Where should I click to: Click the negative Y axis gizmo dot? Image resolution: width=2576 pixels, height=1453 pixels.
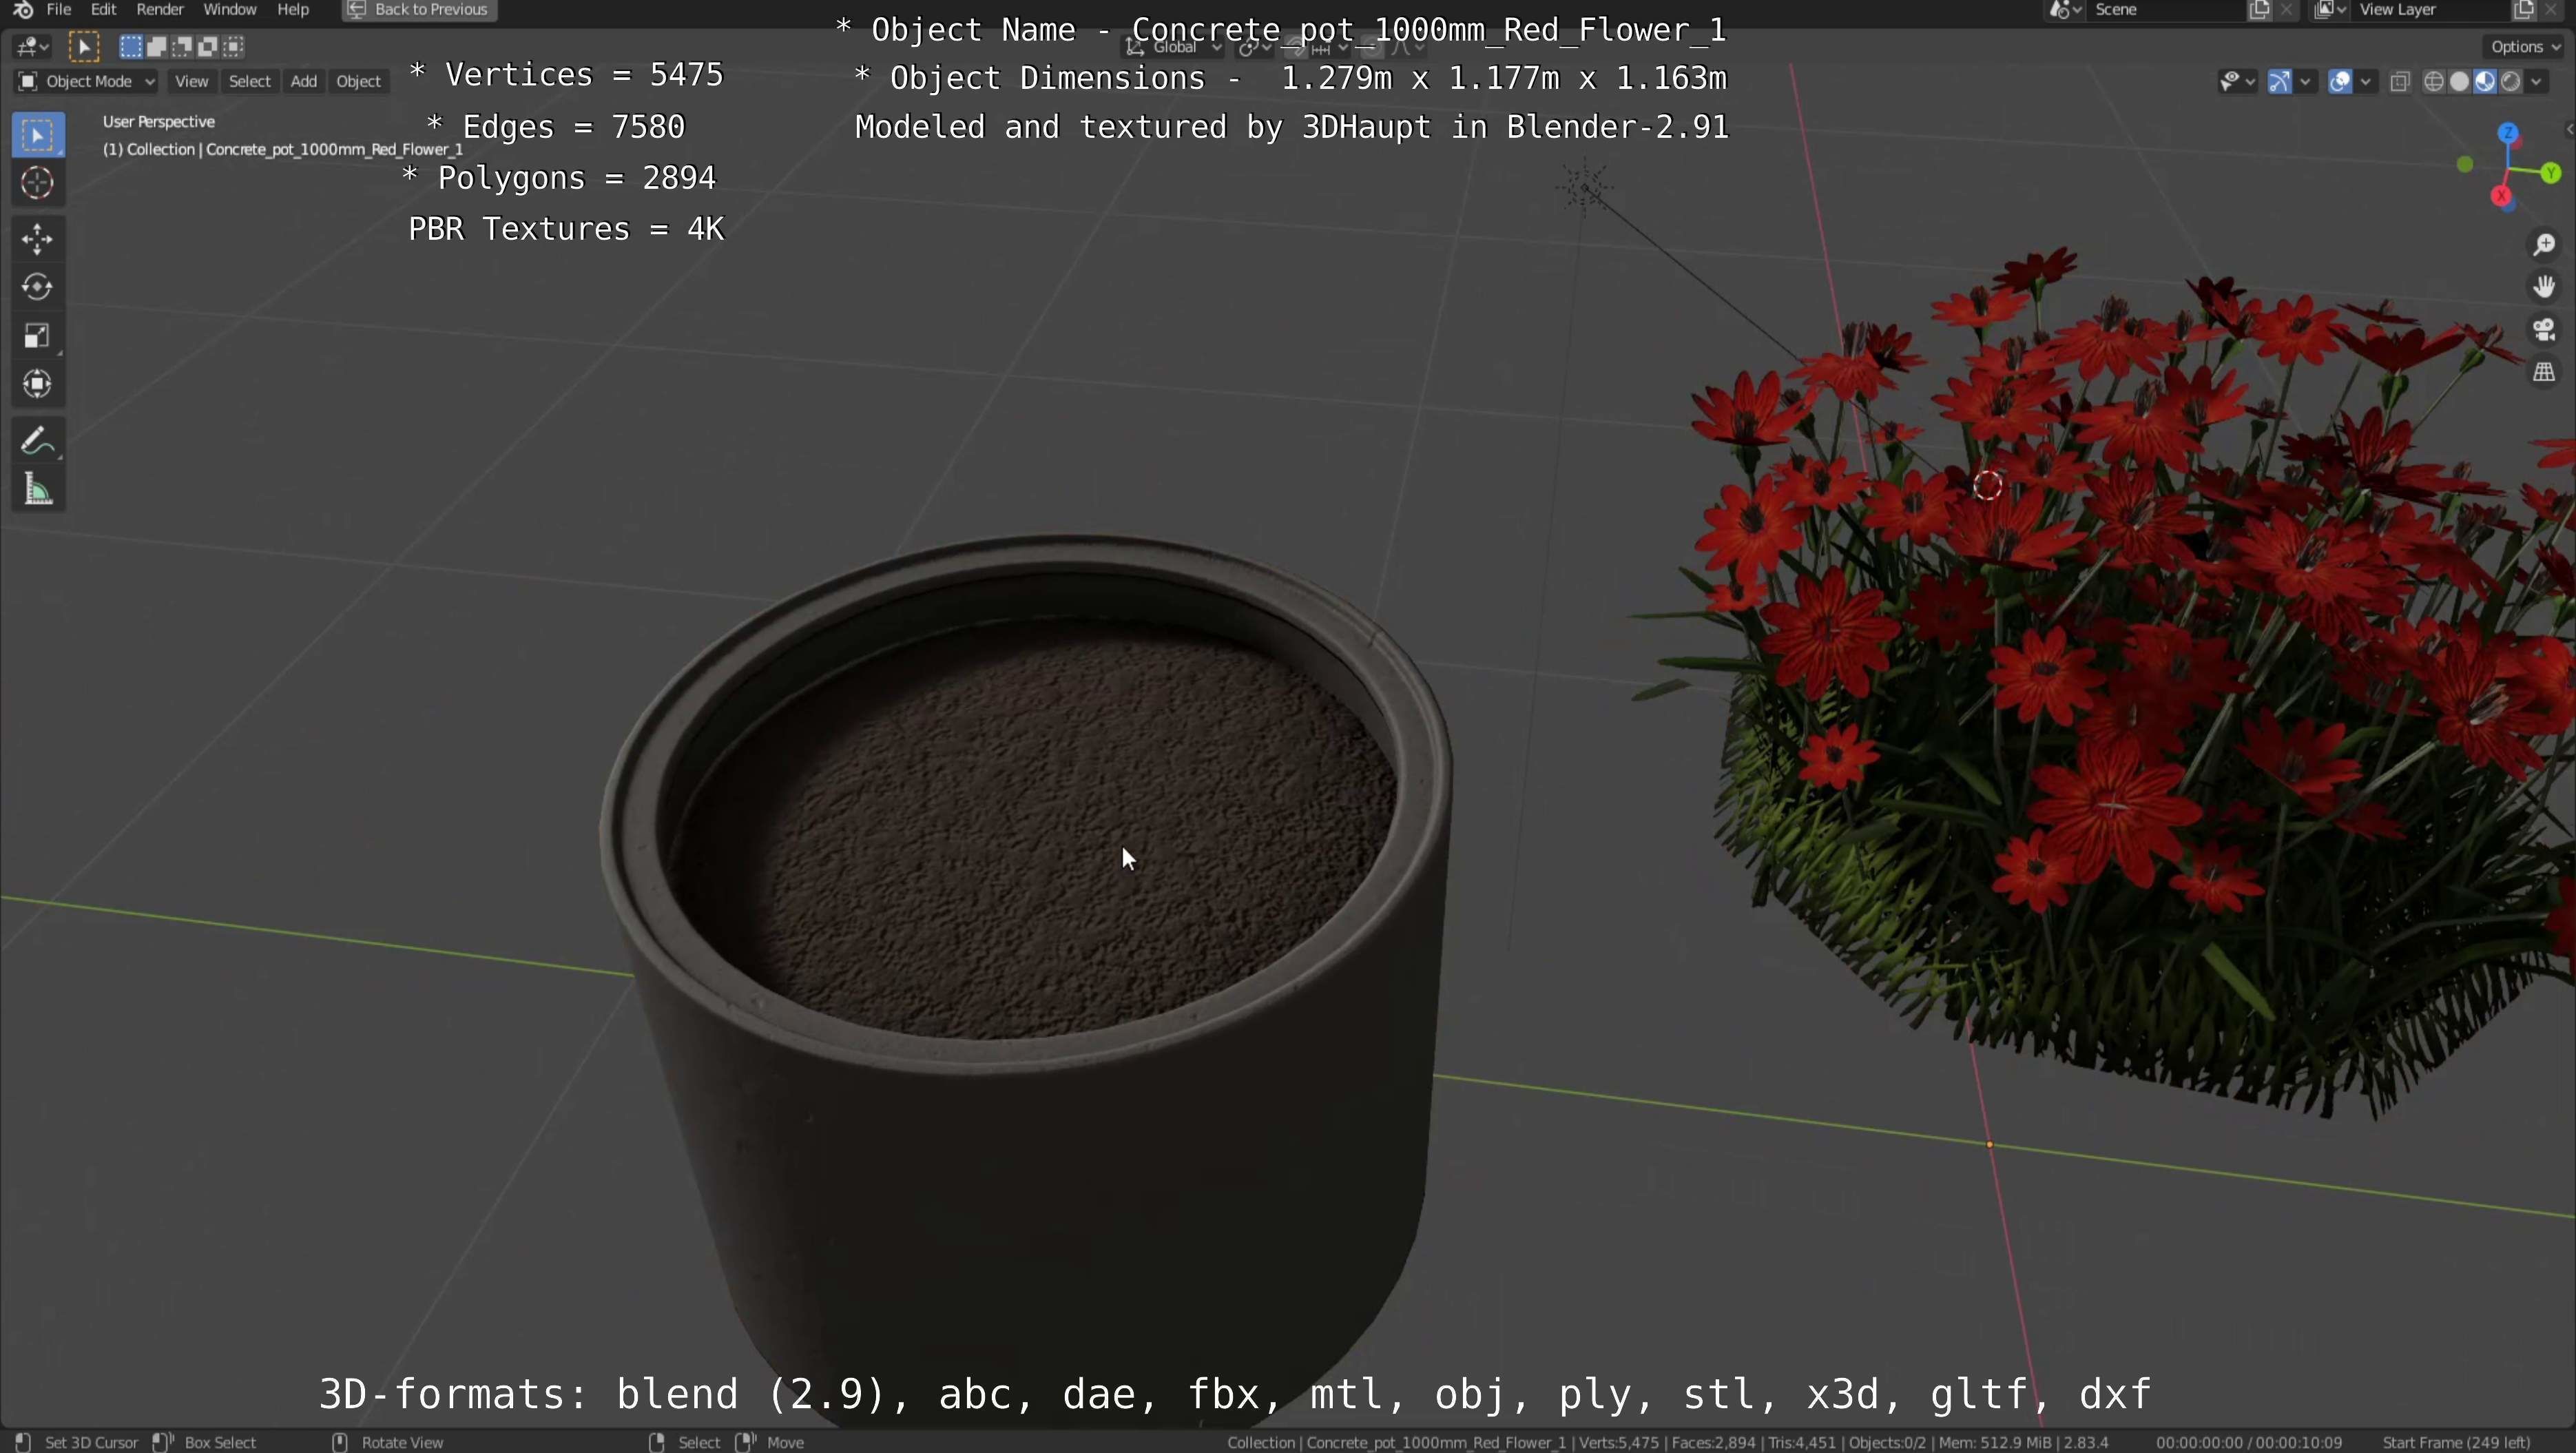[2465, 164]
